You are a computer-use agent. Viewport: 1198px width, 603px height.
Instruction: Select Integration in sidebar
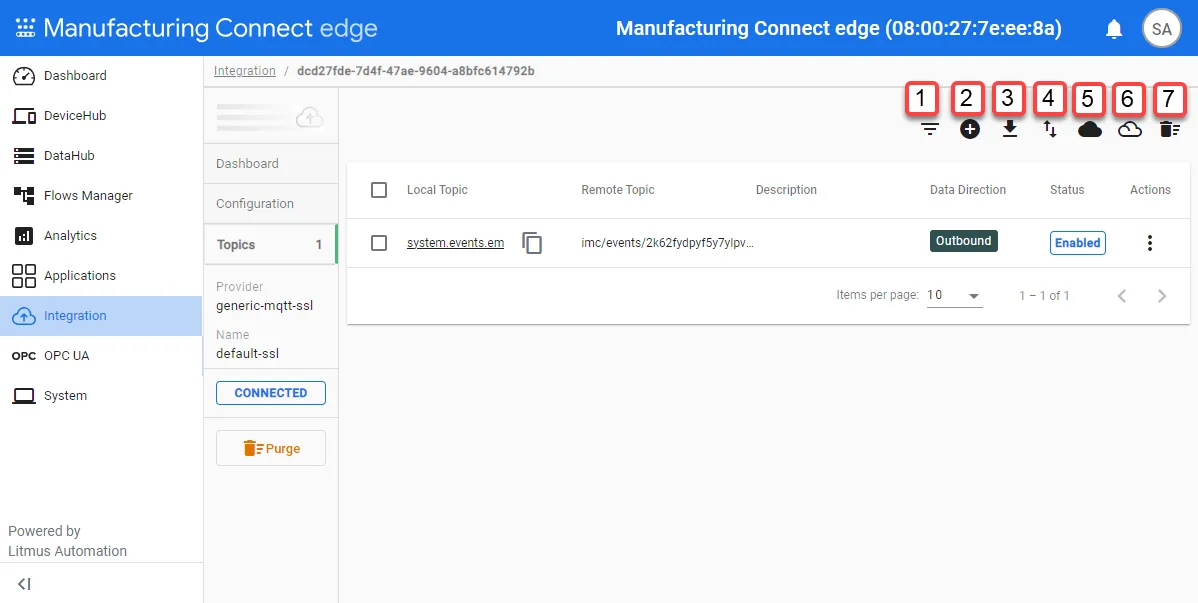coord(101,316)
